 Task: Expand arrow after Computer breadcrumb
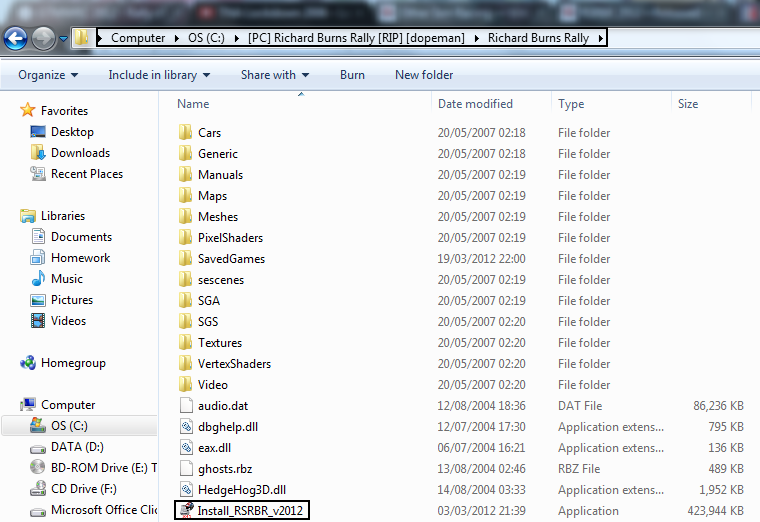(x=177, y=38)
